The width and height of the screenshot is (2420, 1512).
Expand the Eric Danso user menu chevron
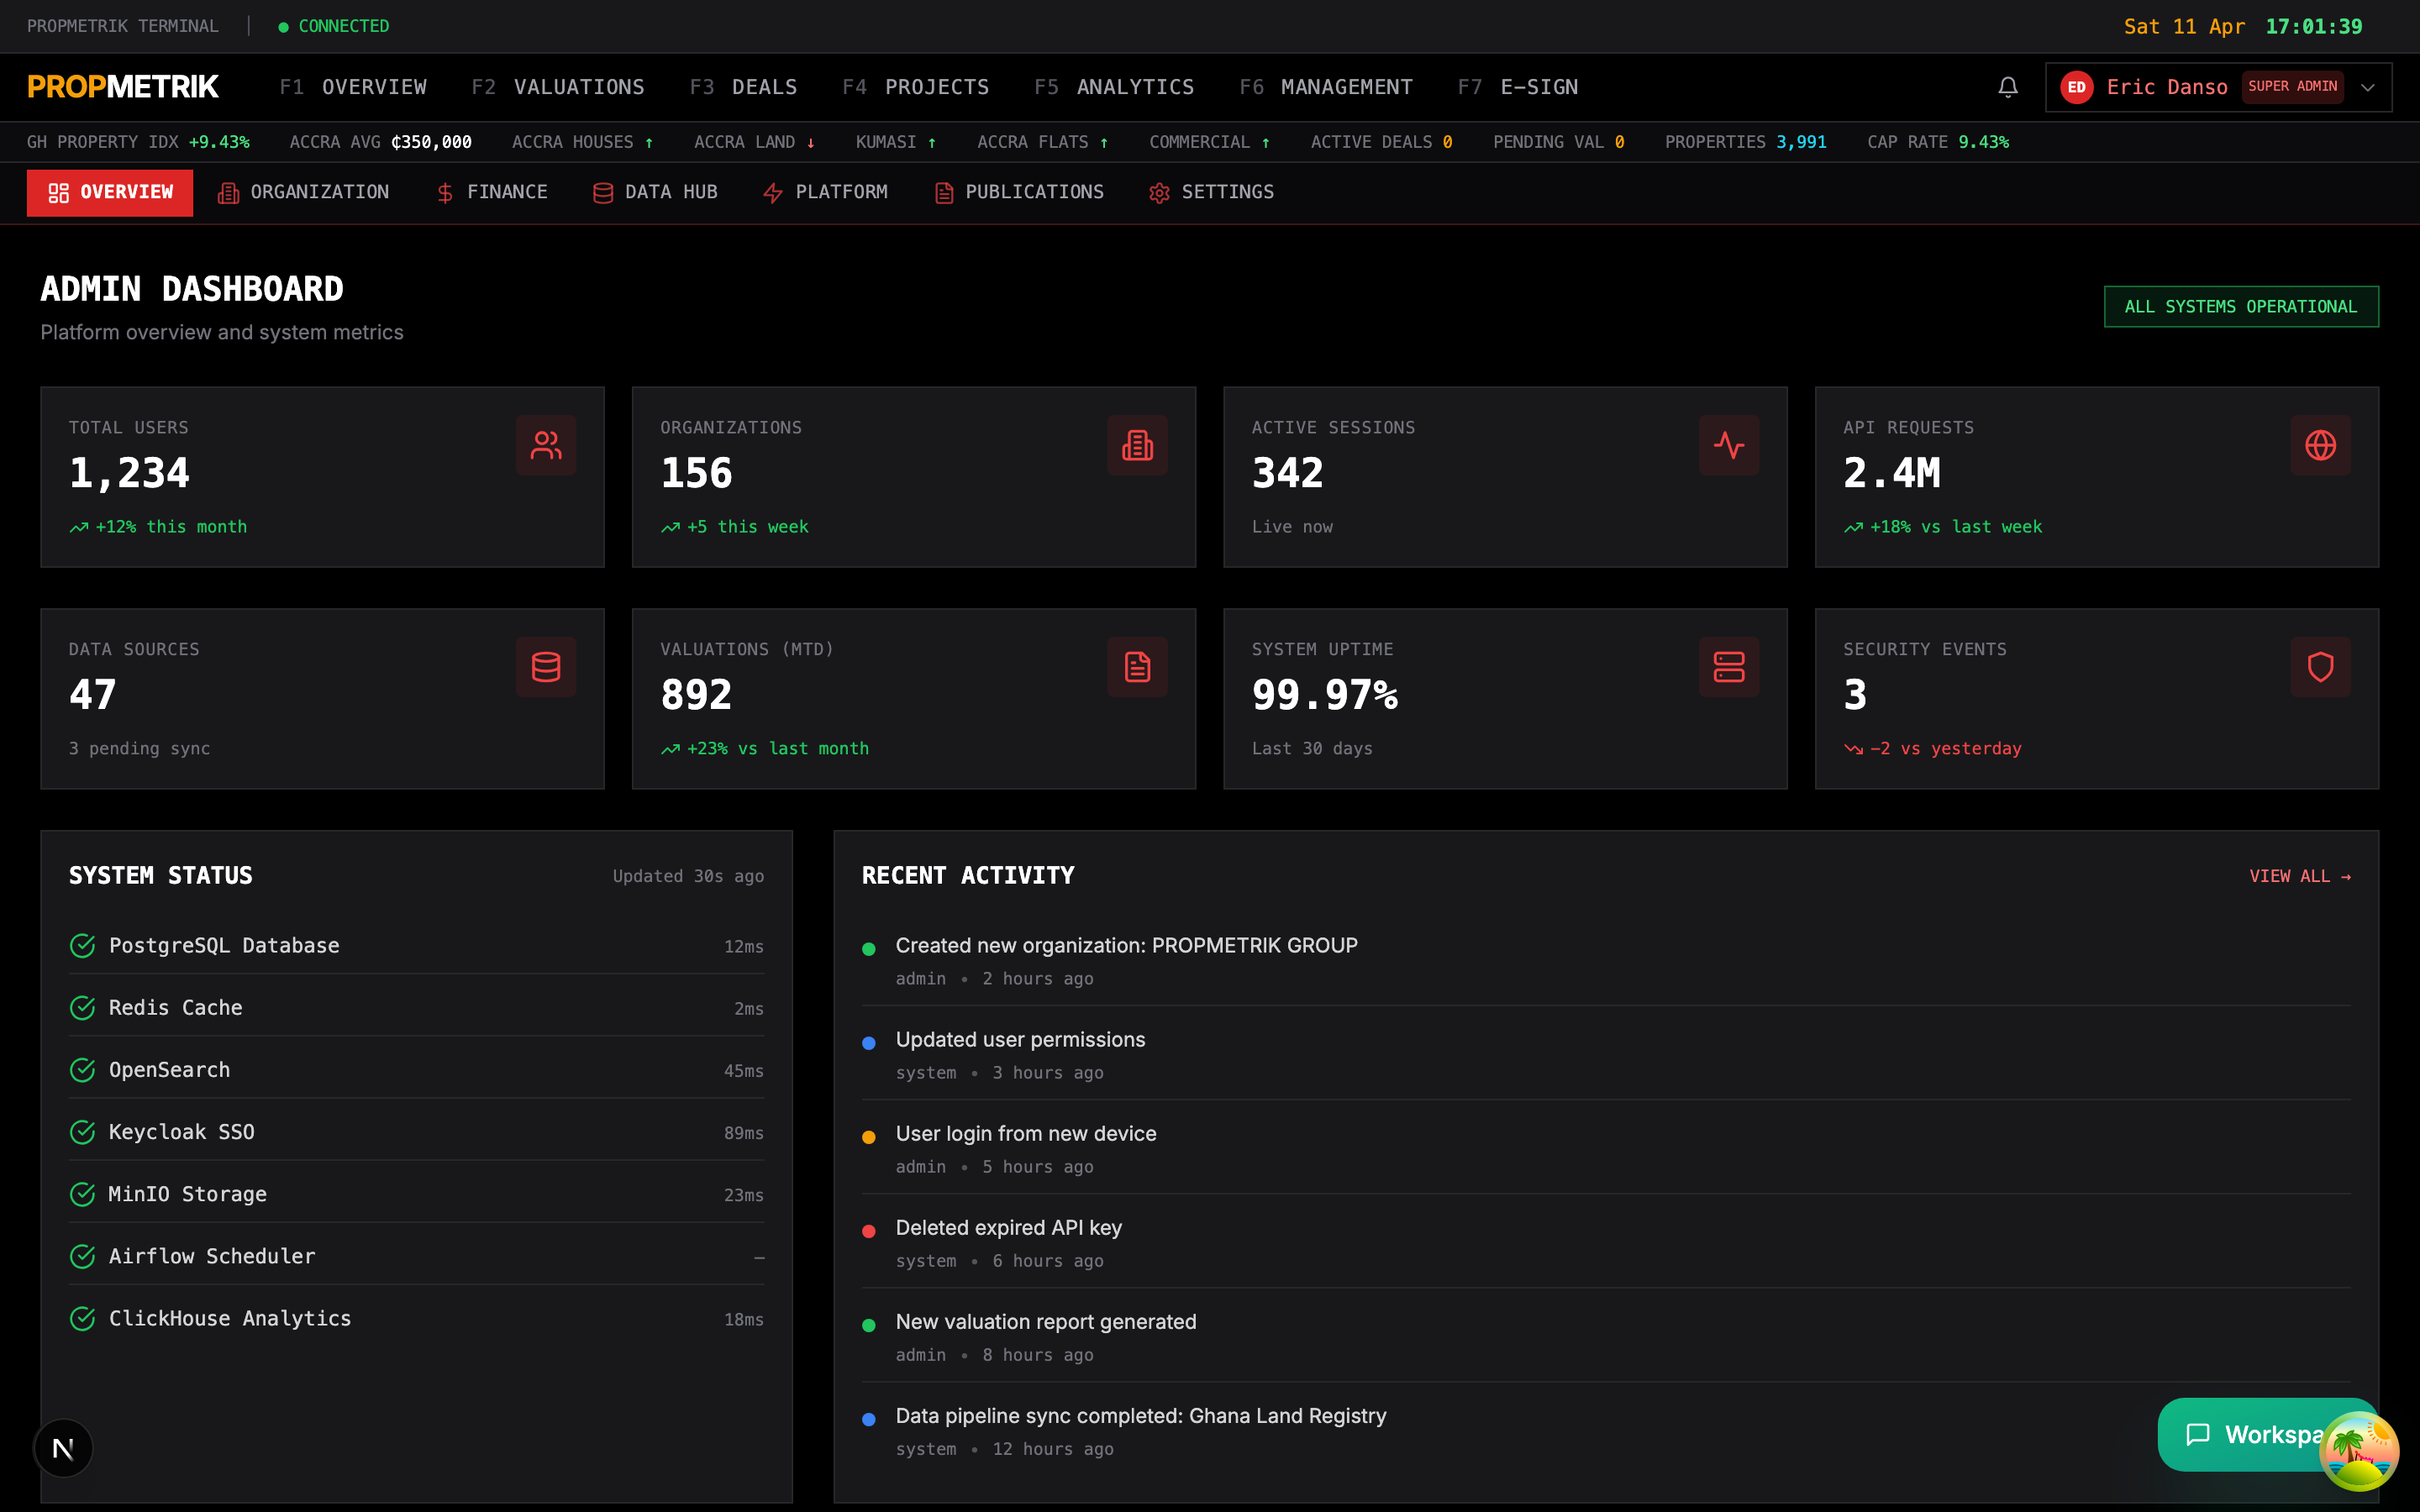2368,87
